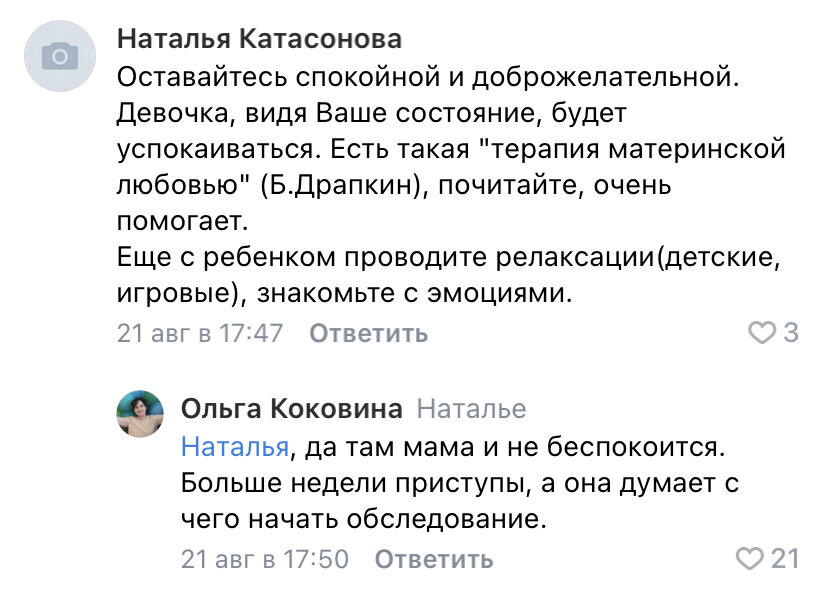Image resolution: width=828 pixels, height=595 pixels.
Task: Click timestamp 21 авг в 17:50
Action: (x=263, y=559)
